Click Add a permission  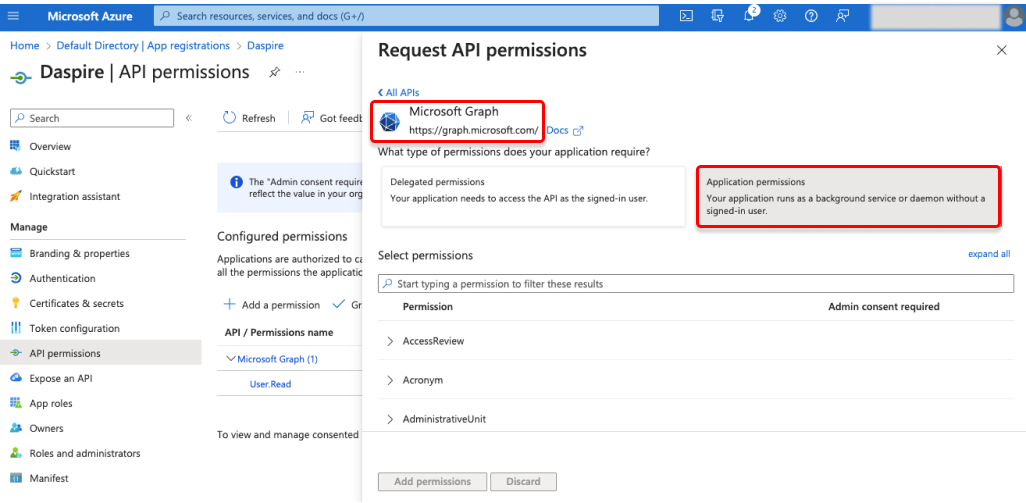tap(272, 305)
